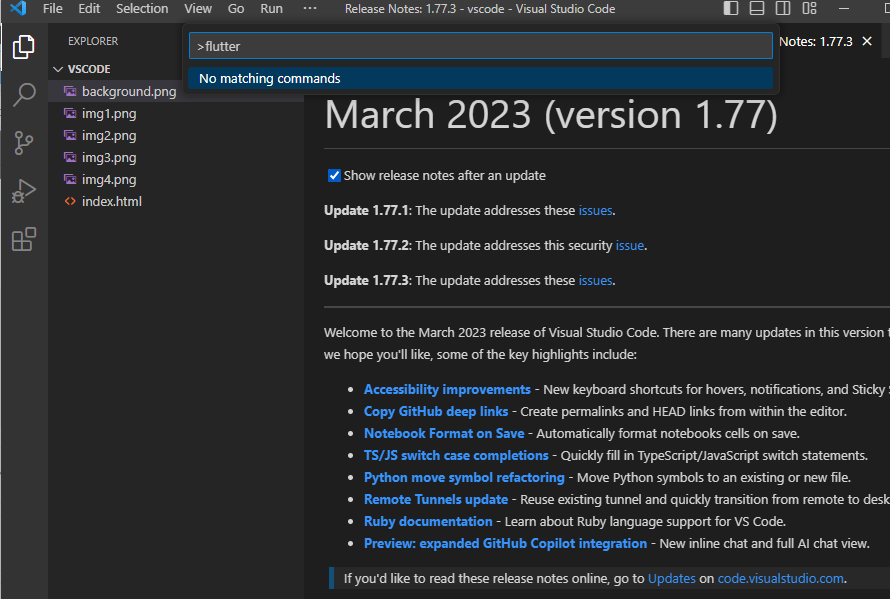Follow the security issue link for Update 1.77.2
The width and height of the screenshot is (890, 599).
pos(629,245)
